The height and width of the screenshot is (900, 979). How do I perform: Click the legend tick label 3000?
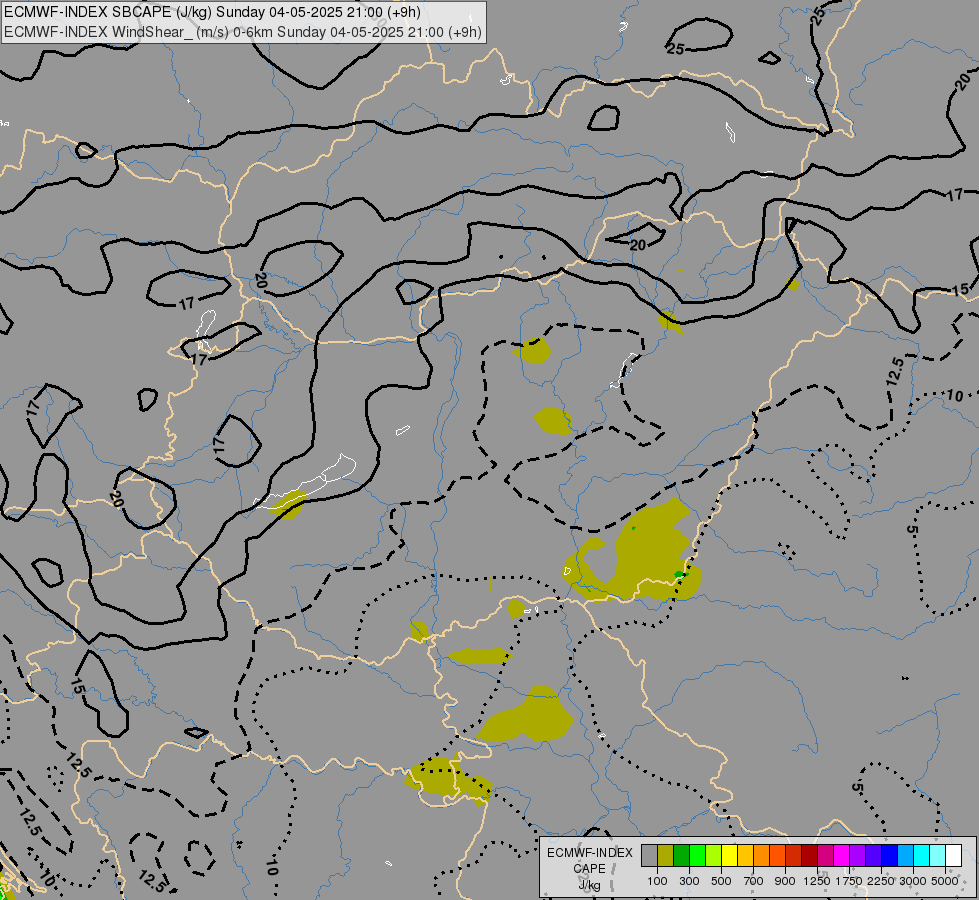[x=913, y=881]
